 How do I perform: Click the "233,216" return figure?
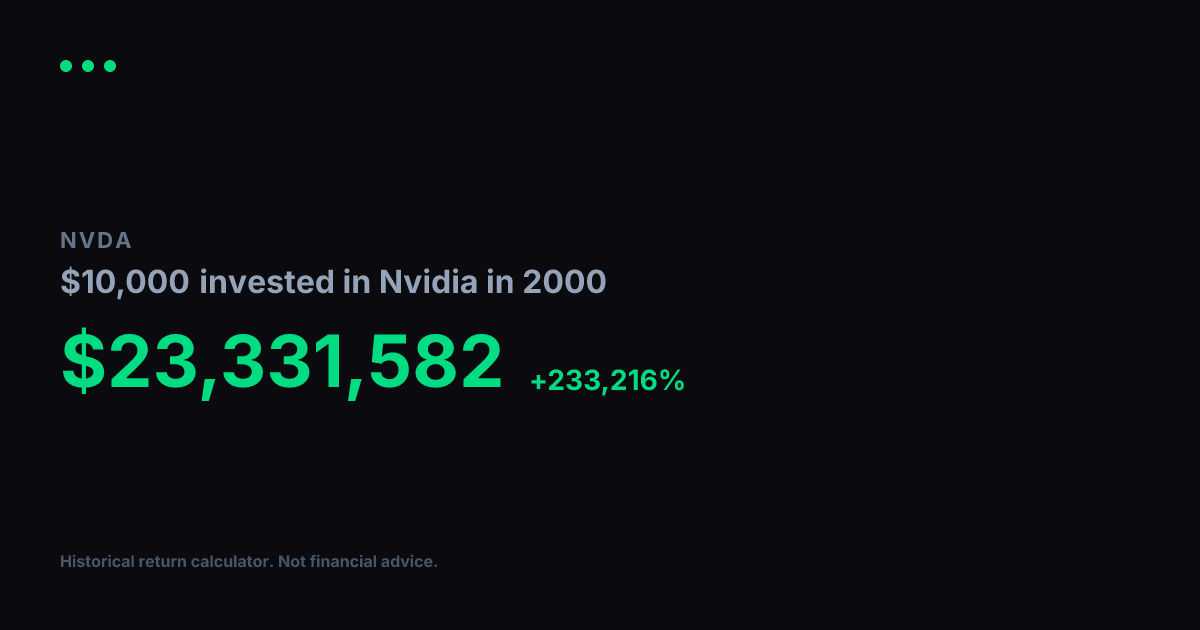click(x=601, y=381)
